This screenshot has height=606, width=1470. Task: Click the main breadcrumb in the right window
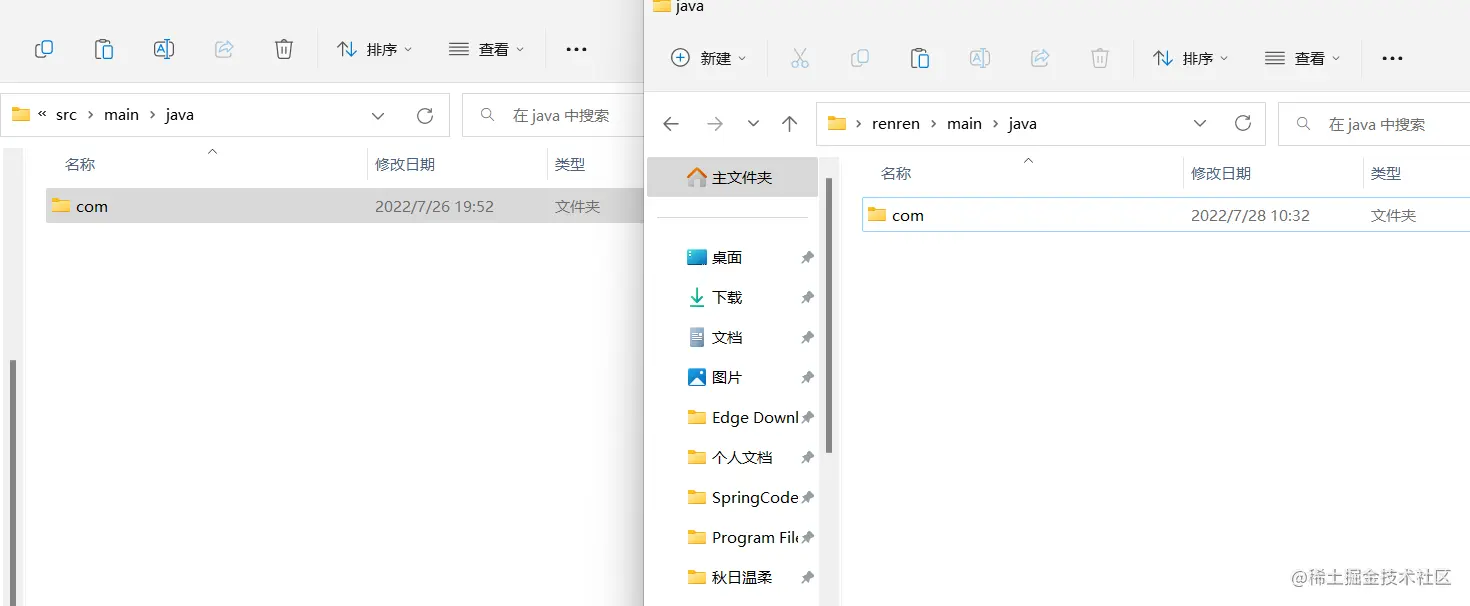point(964,124)
